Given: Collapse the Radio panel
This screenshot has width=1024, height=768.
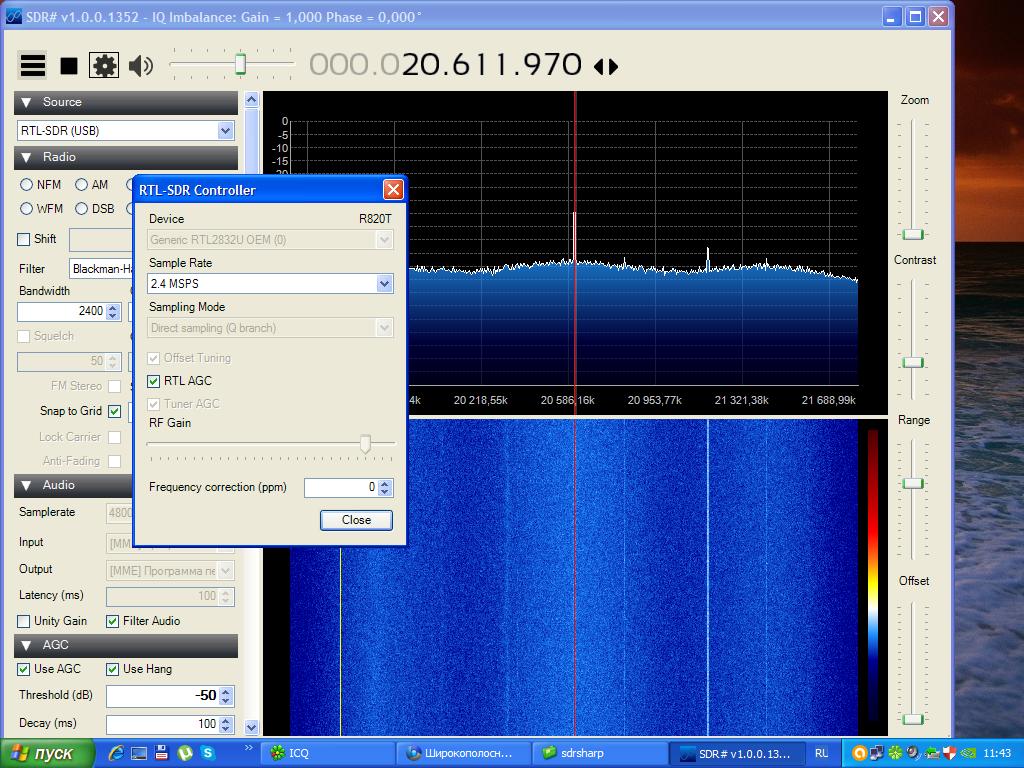Looking at the screenshot, I should click(x=26, y=157).
